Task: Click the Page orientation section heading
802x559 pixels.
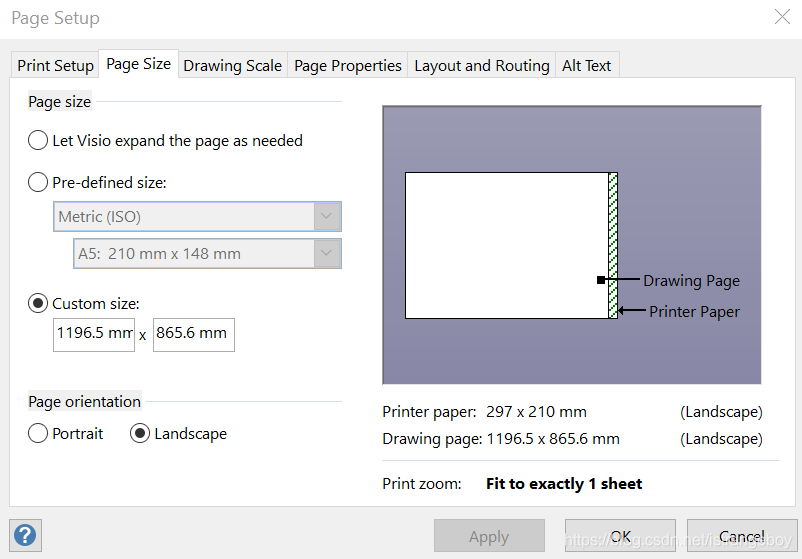Action: click(x=84, y=401)
